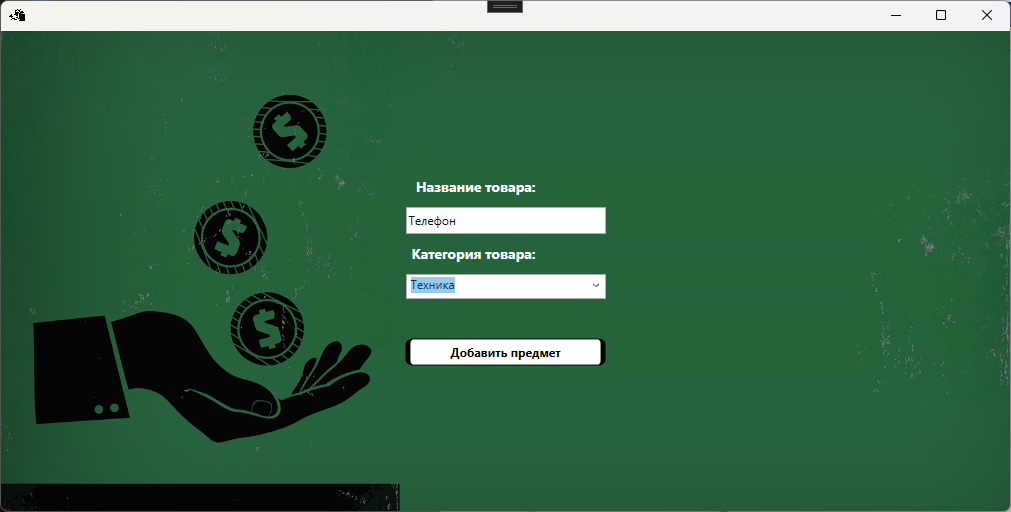The height and width of the screenshot is (512, 1011).
Task: Minimize the application window
Action: pyautogui.click(x=896, y=15)
